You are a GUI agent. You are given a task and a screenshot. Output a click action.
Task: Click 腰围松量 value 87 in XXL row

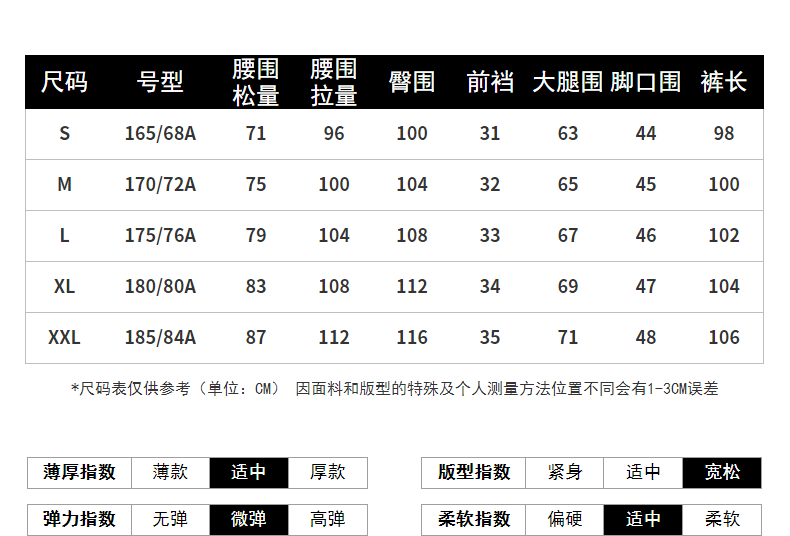pyautogui.click(x=255, y=337)
